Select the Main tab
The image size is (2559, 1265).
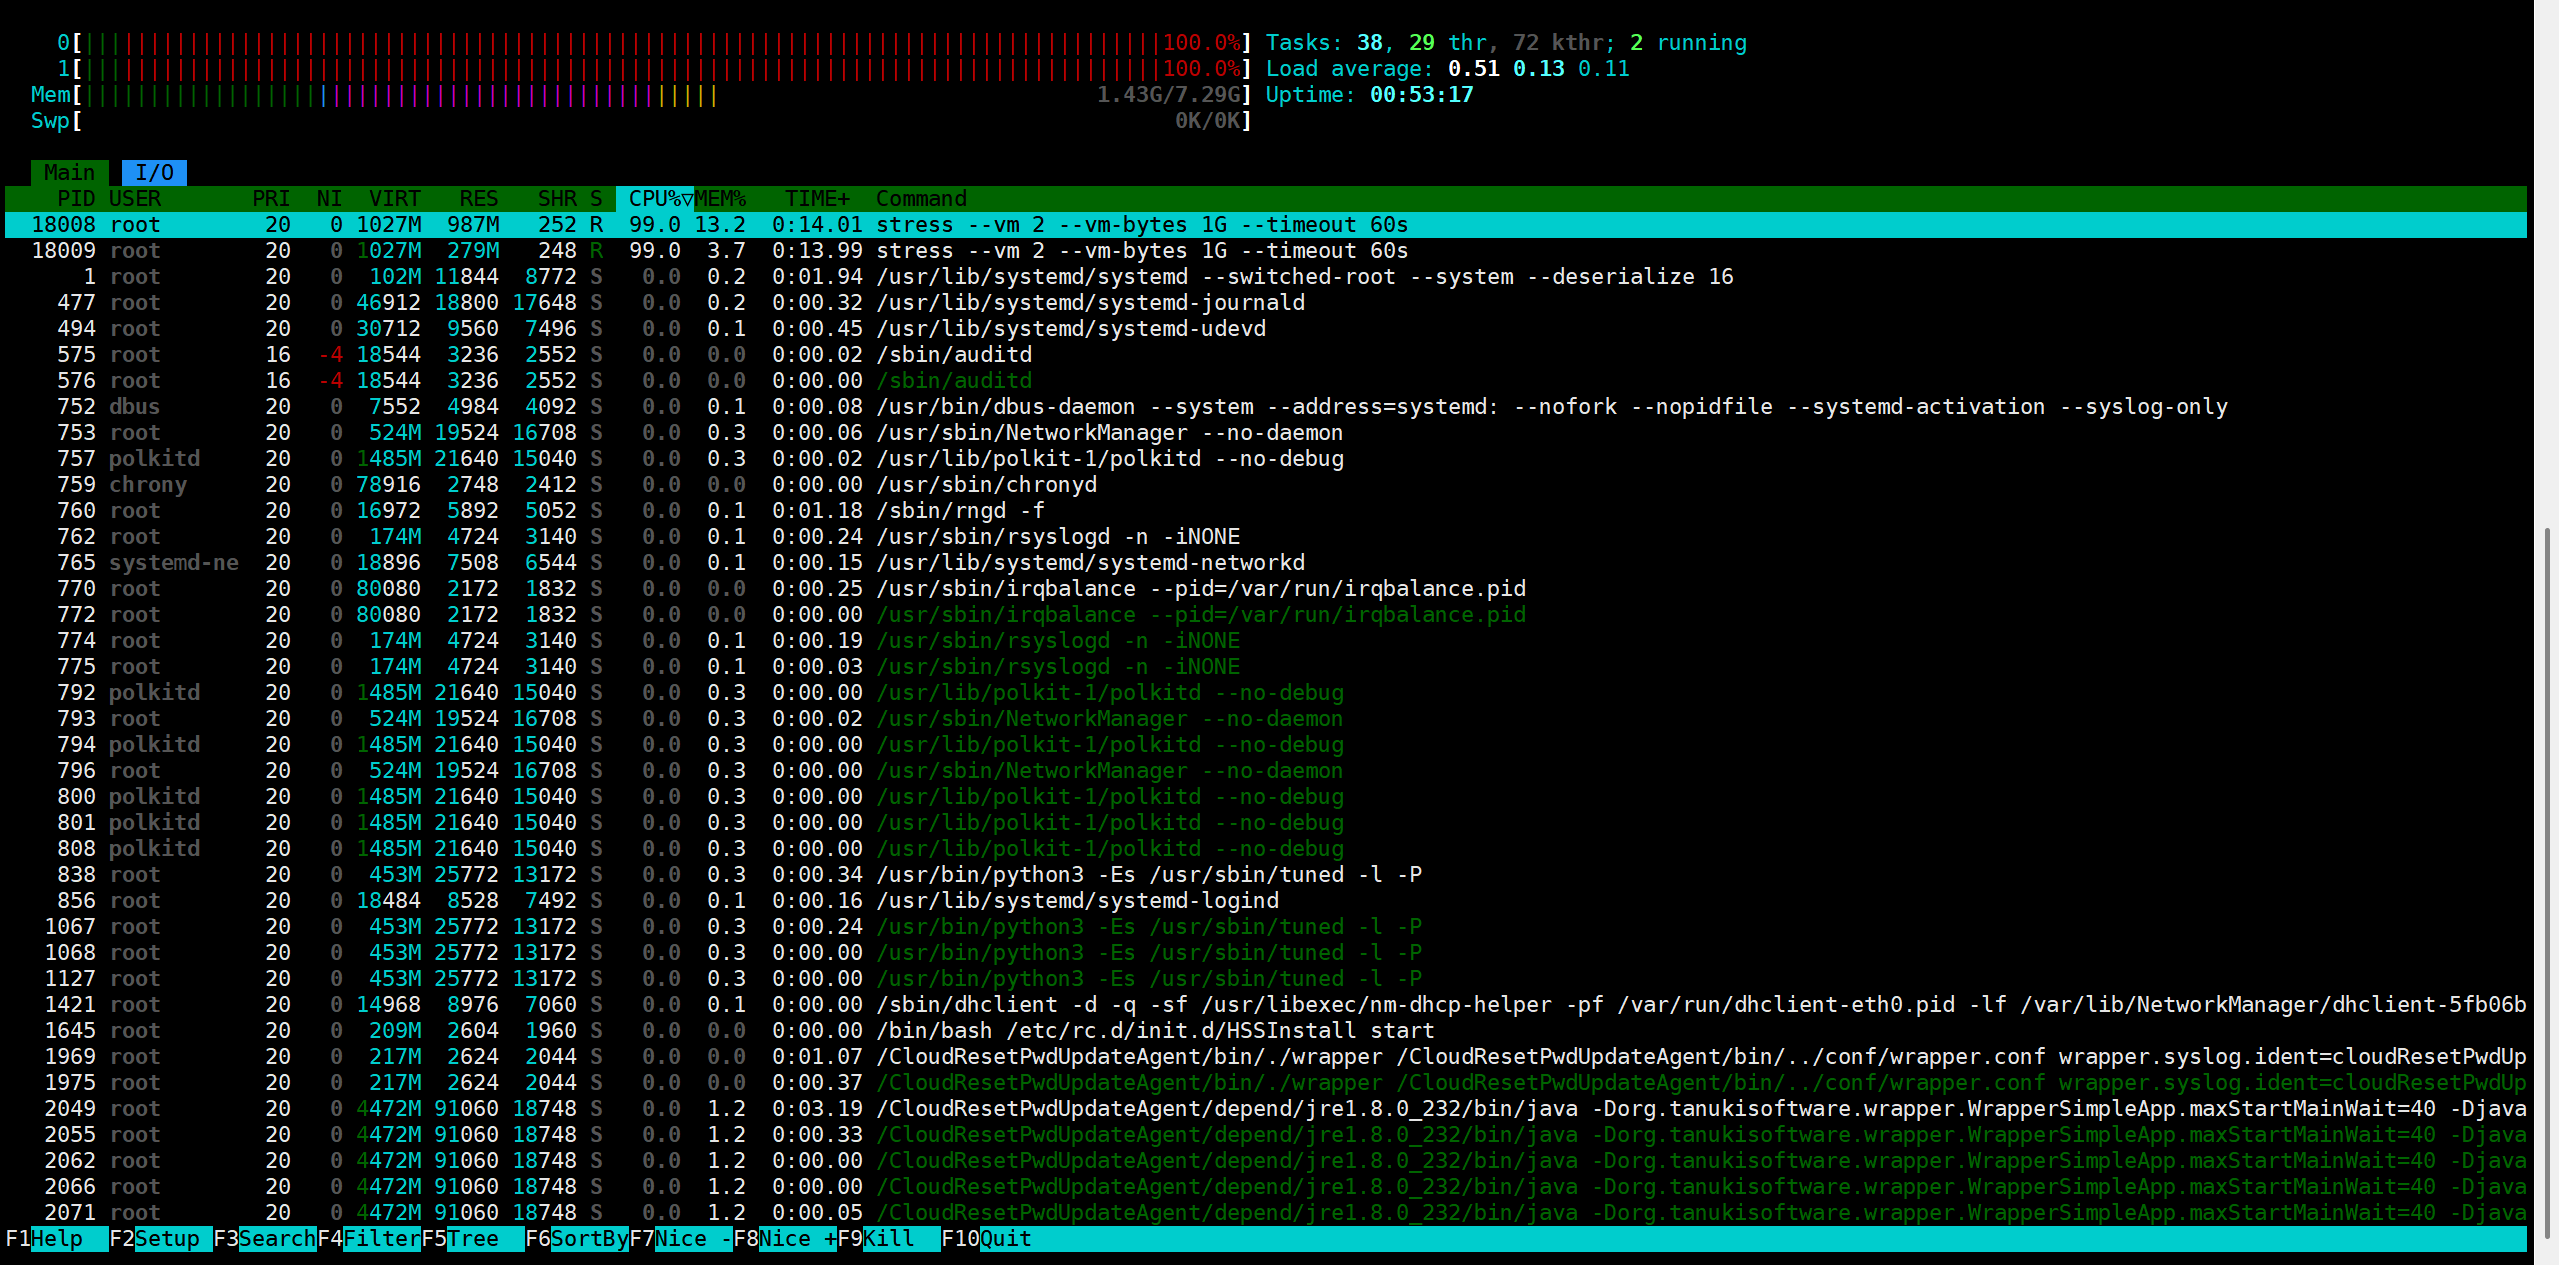click(x=68, y=172)
